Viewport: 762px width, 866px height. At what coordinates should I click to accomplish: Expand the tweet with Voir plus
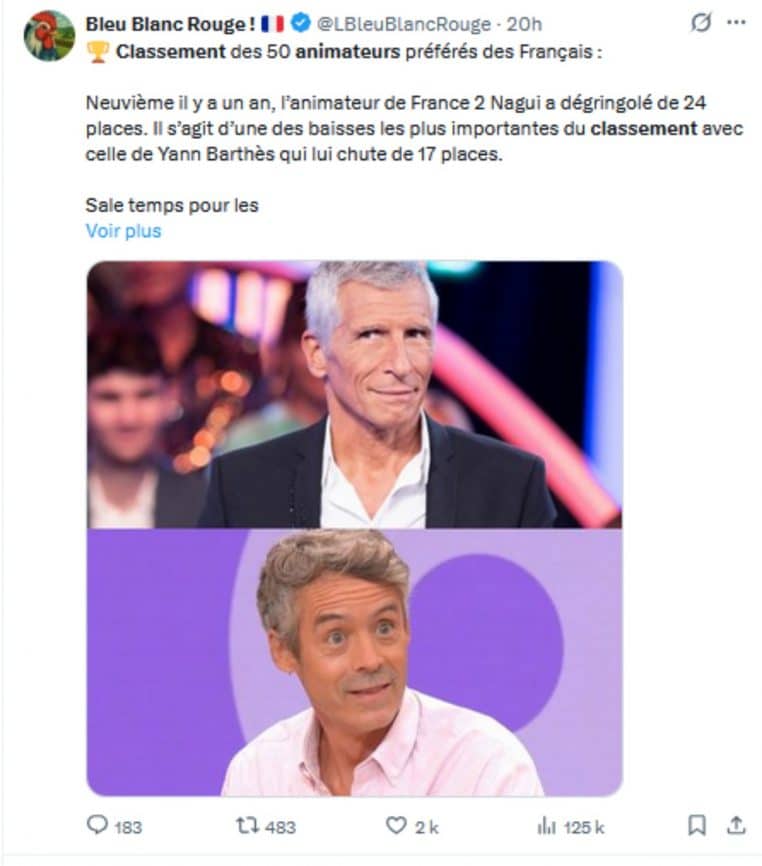tap(123, 230)
